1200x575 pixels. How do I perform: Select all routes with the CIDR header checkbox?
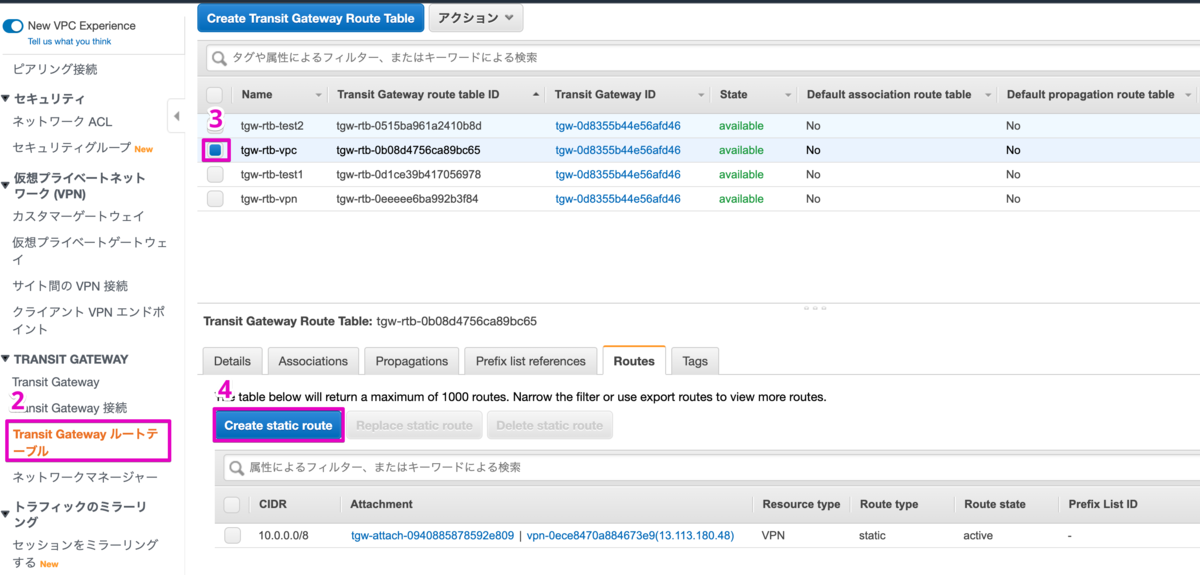point(232,504)
